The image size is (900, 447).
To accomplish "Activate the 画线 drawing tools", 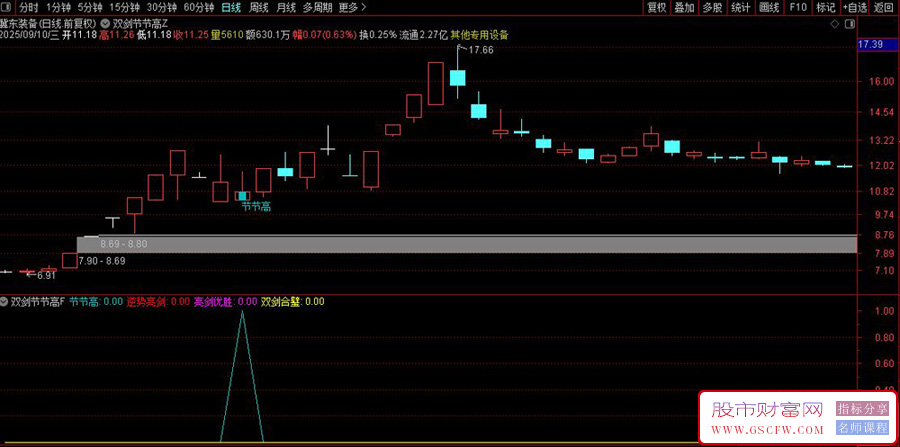I will tap(769, 7).
